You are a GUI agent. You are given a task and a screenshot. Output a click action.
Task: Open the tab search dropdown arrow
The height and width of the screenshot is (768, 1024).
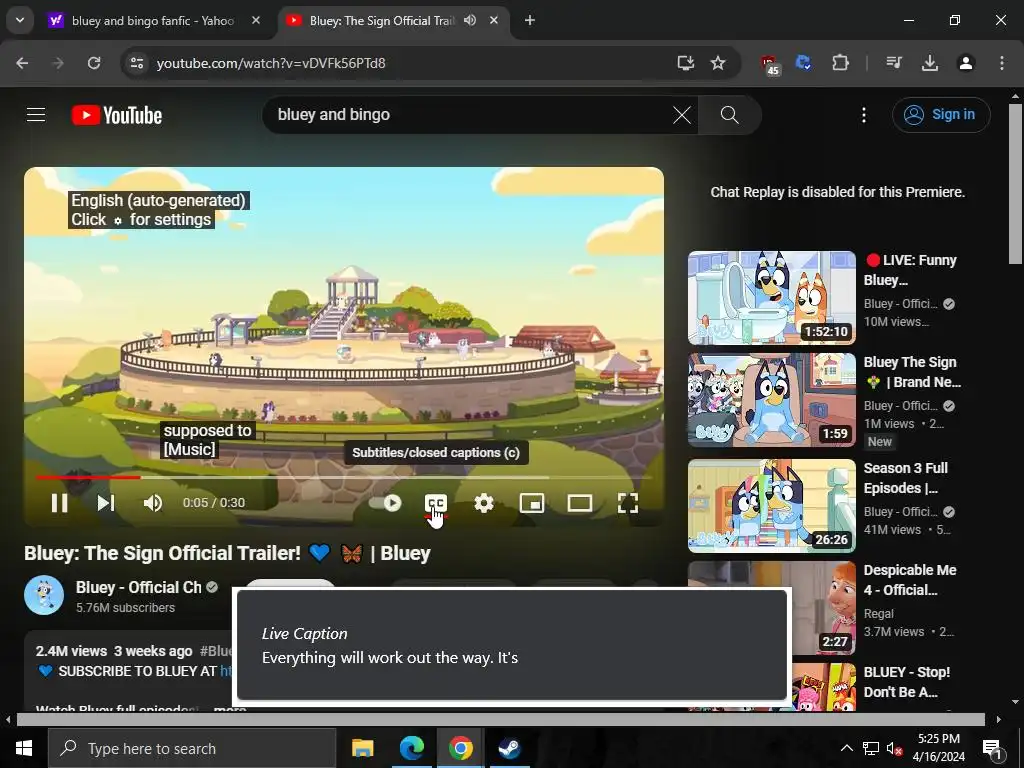click(20, 21)
